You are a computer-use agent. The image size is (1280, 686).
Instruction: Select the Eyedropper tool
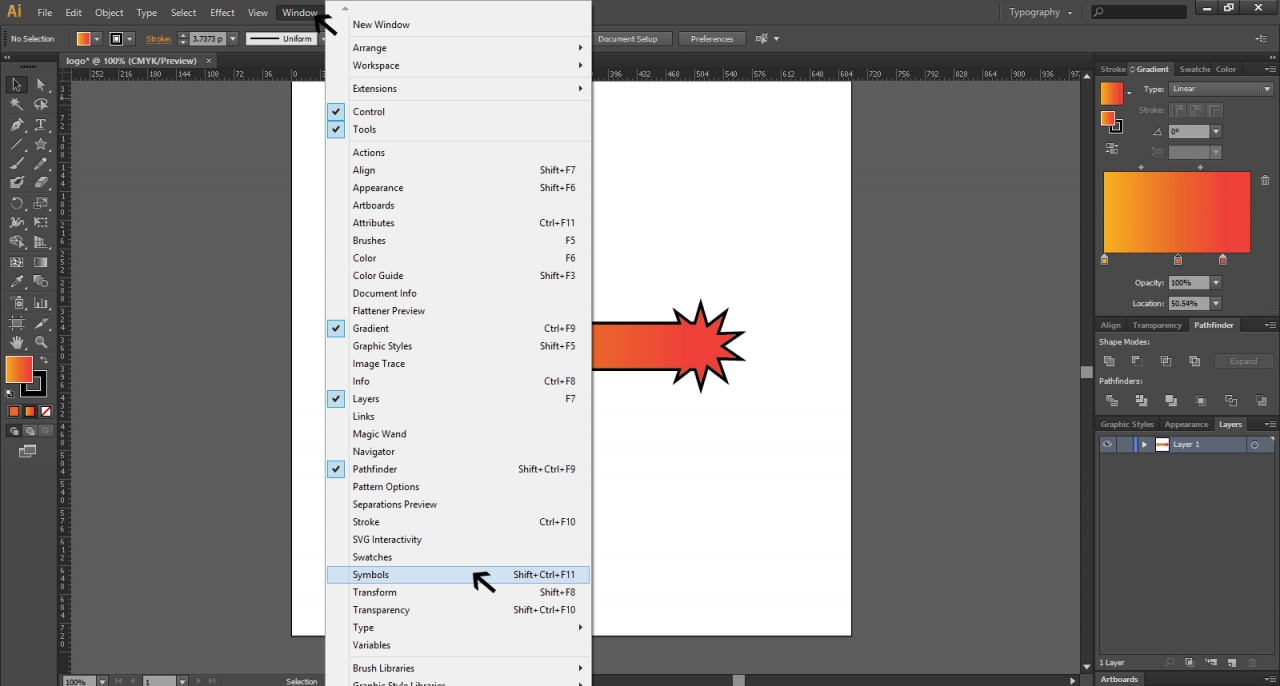coord(17,282)
